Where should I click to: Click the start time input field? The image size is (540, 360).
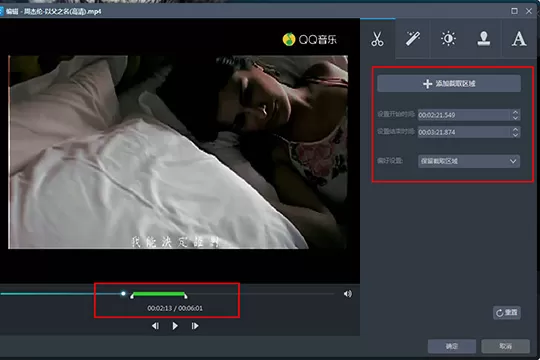pos(464,115)
